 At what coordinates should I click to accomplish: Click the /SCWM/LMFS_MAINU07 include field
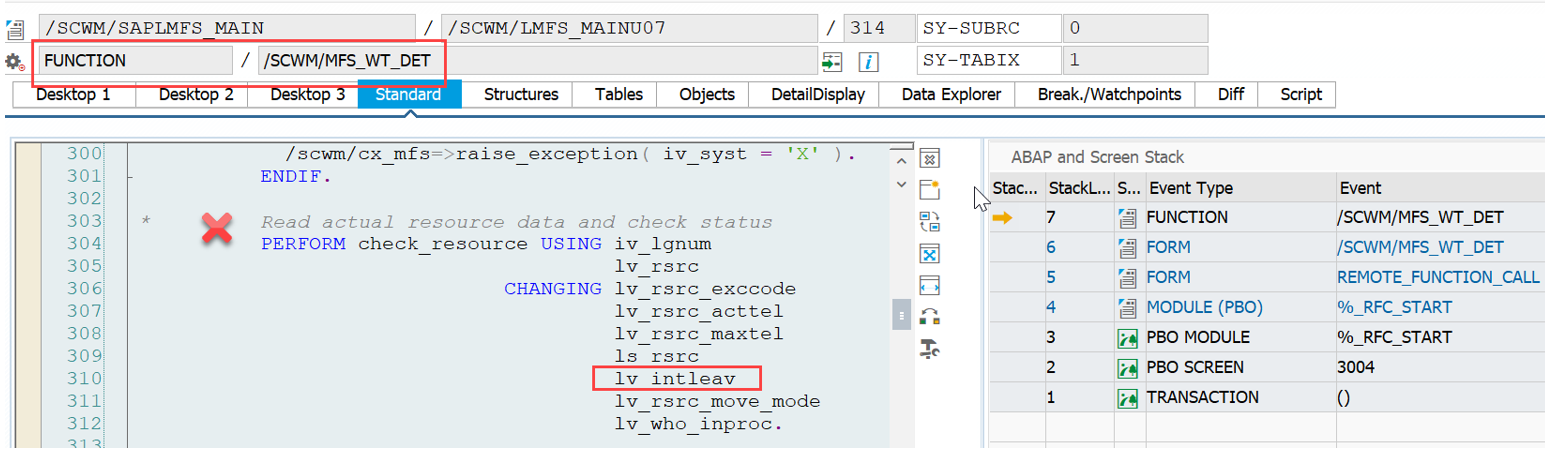tap(628, 28)
